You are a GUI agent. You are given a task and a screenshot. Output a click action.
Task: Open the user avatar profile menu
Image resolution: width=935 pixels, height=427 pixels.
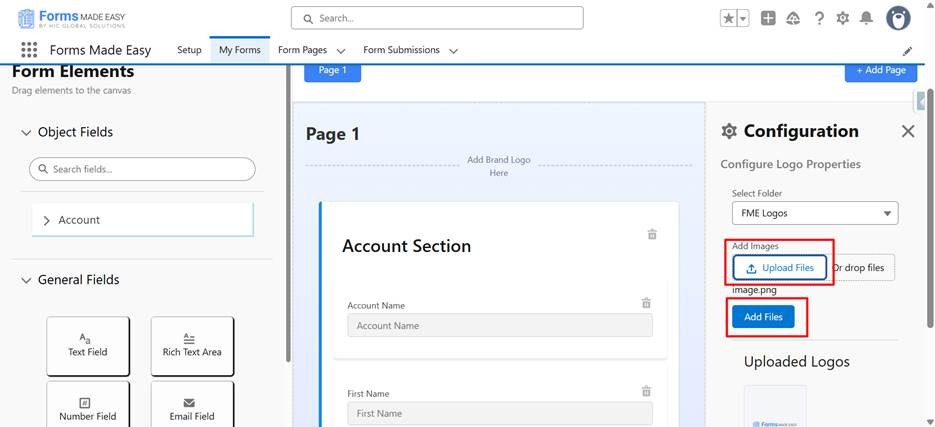(x=898, y=18)
